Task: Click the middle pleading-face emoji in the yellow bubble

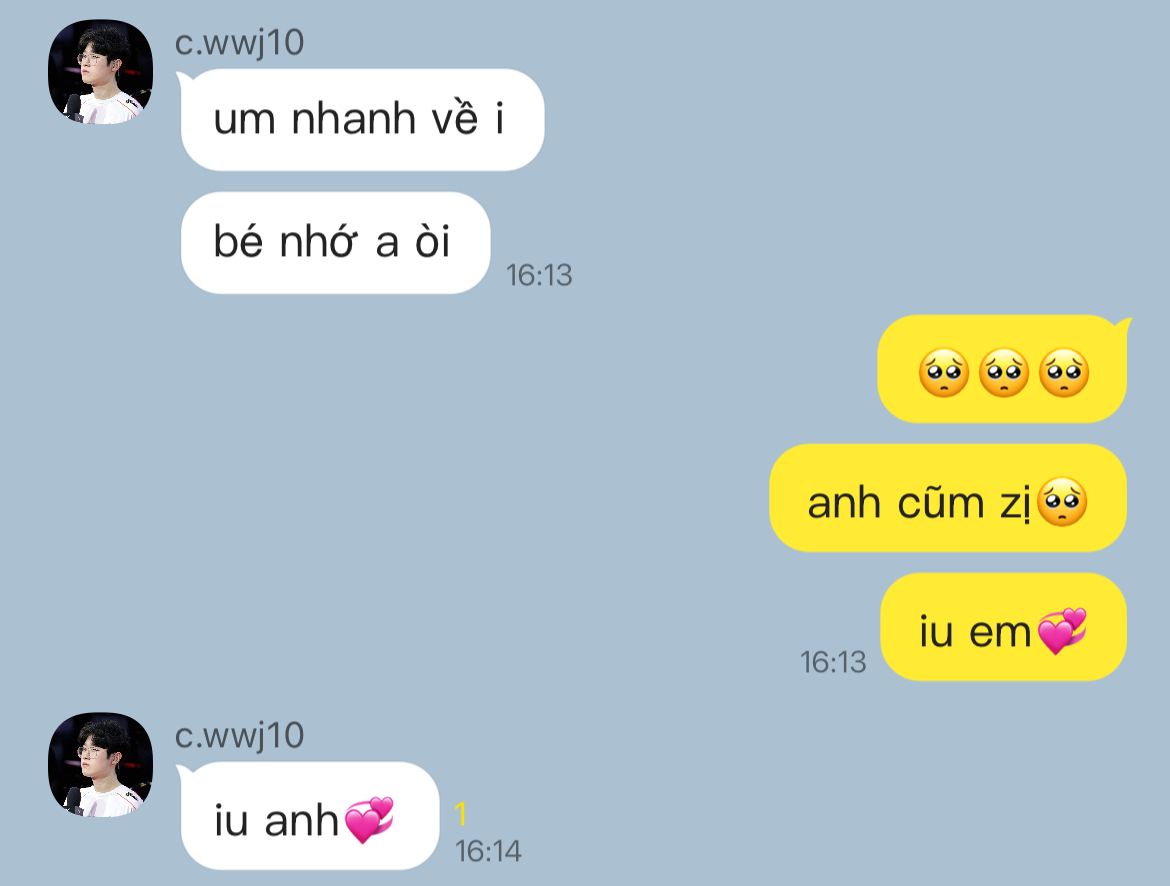Action: tap(1004, 372)
